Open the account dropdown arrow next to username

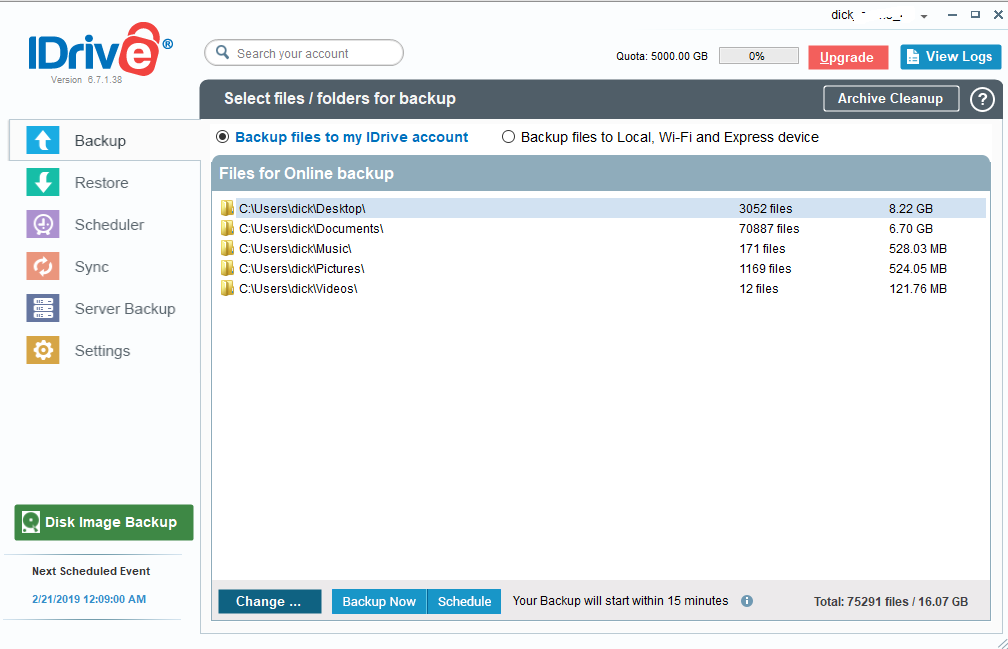924,17
